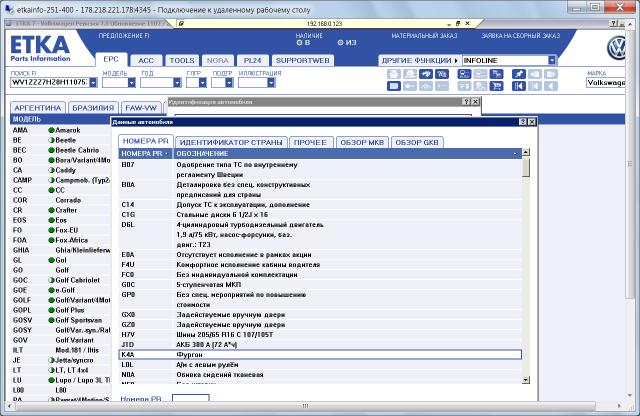
Task: Sort by НОМЕРА PR column header
Action: click(145, 153)
